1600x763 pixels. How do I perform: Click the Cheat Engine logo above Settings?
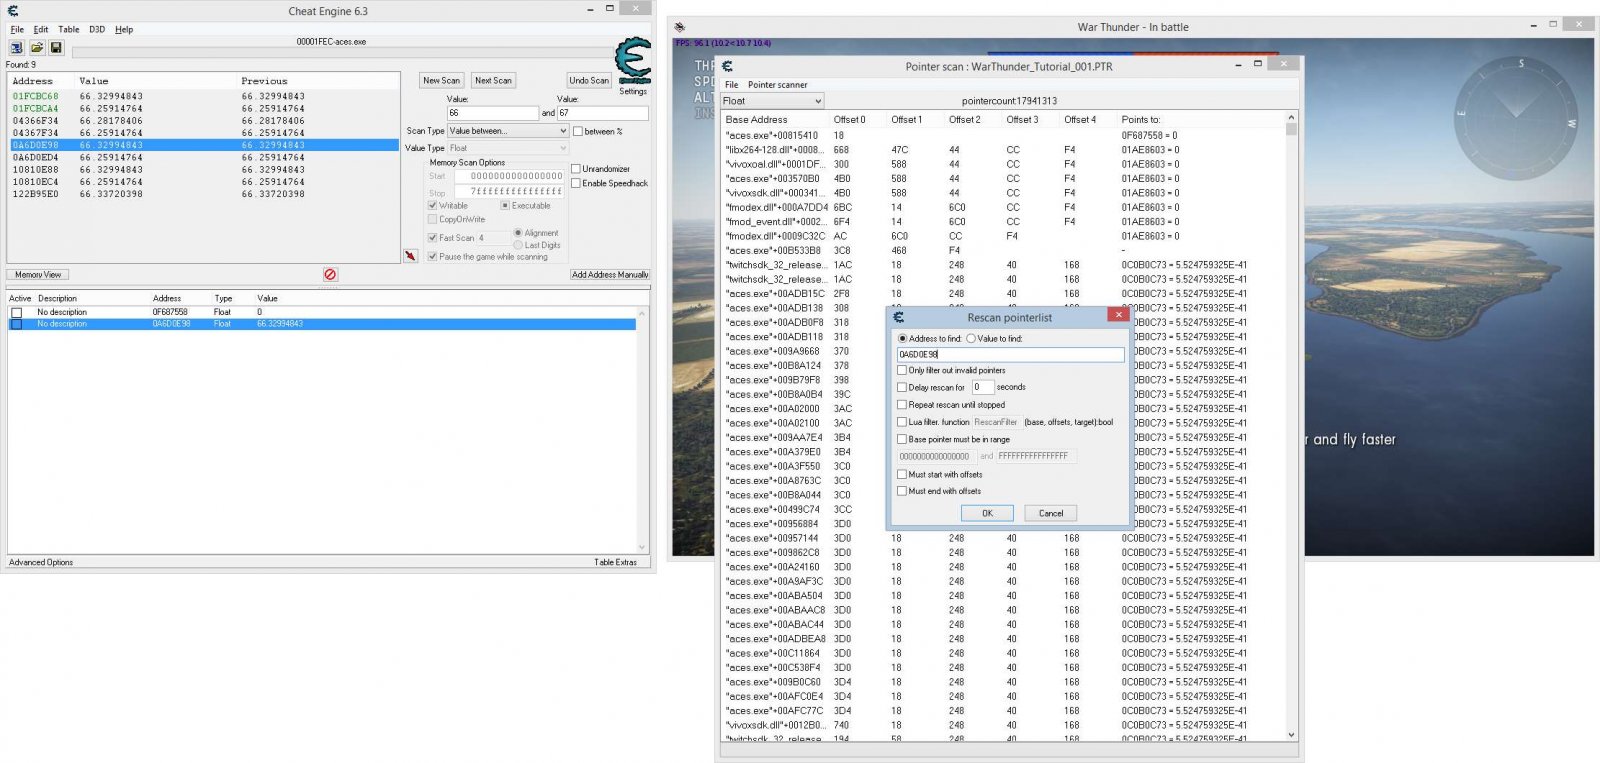coord(633,61)
